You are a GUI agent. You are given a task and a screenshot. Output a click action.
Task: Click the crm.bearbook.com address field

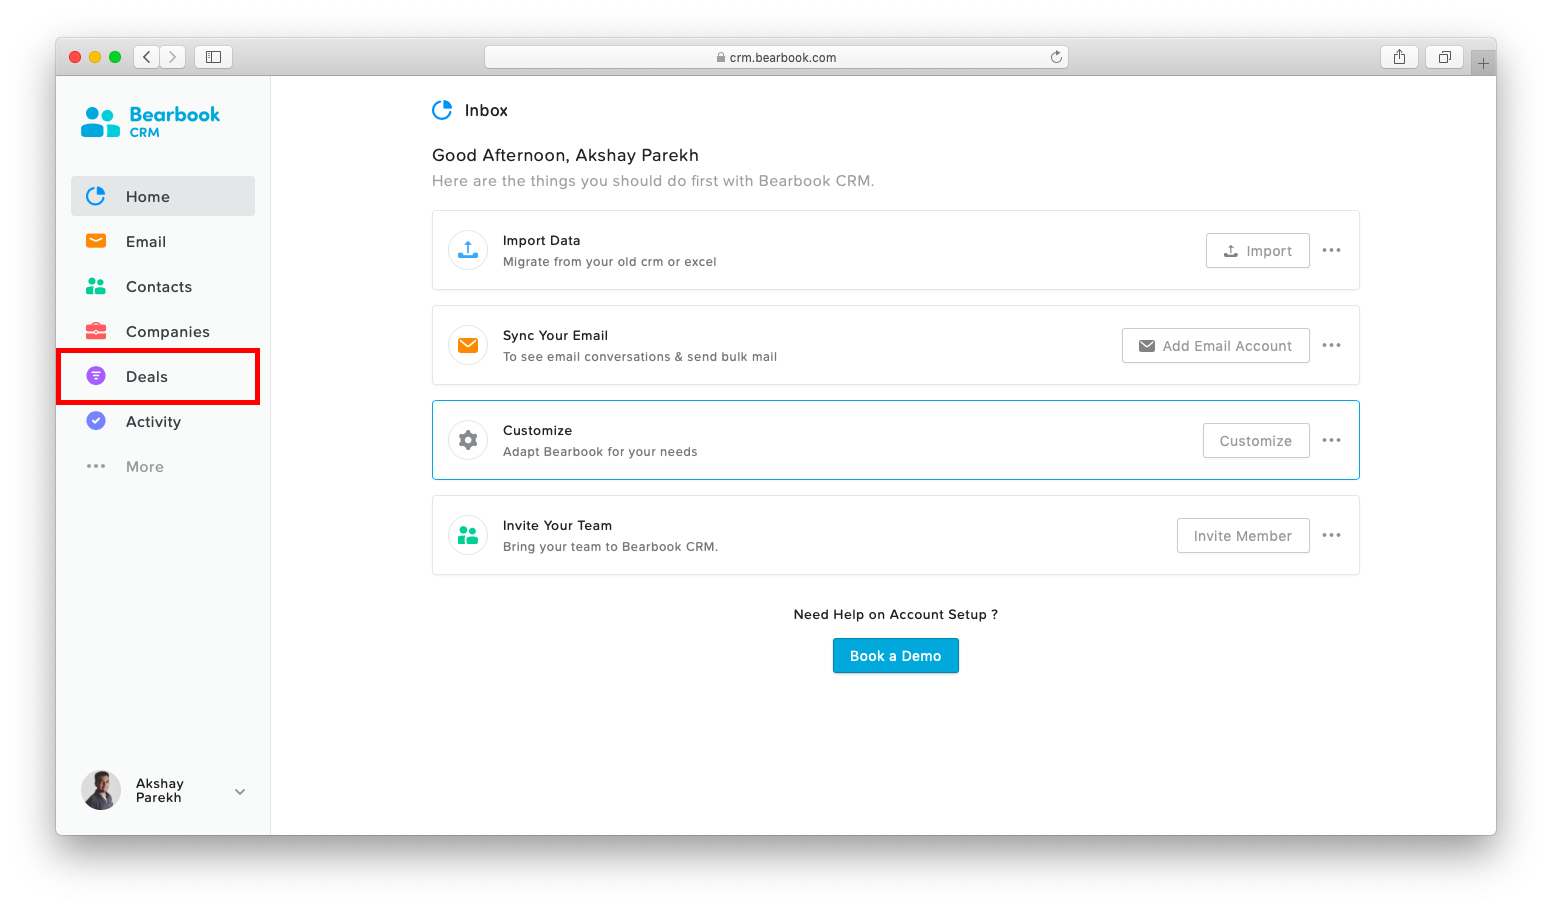point(776,57)
